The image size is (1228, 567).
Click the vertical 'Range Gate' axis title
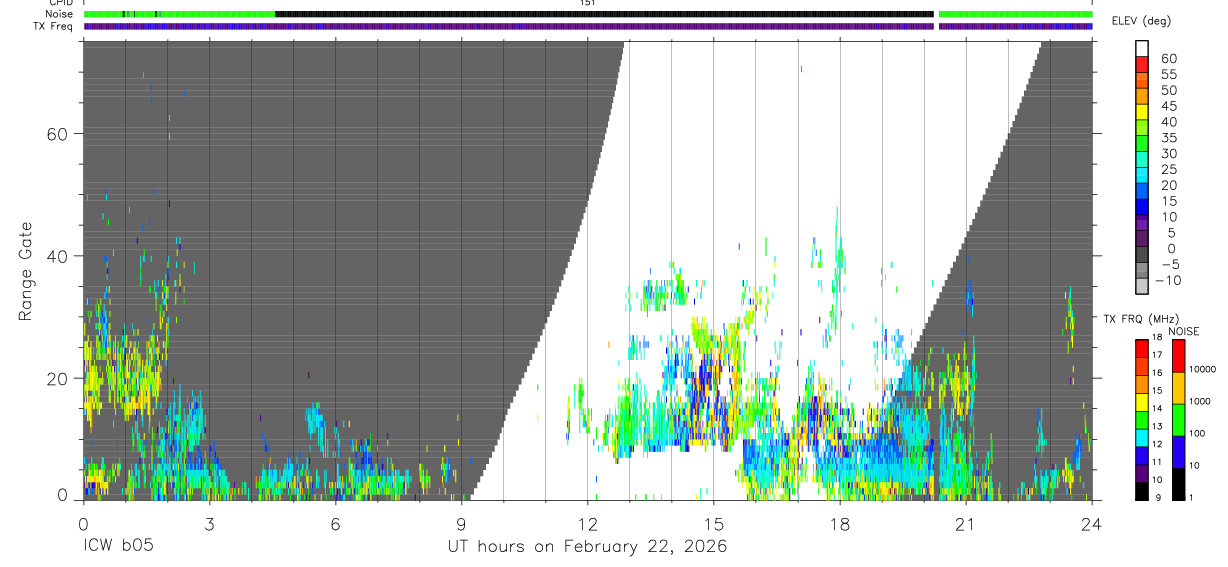tap(27, 271)
